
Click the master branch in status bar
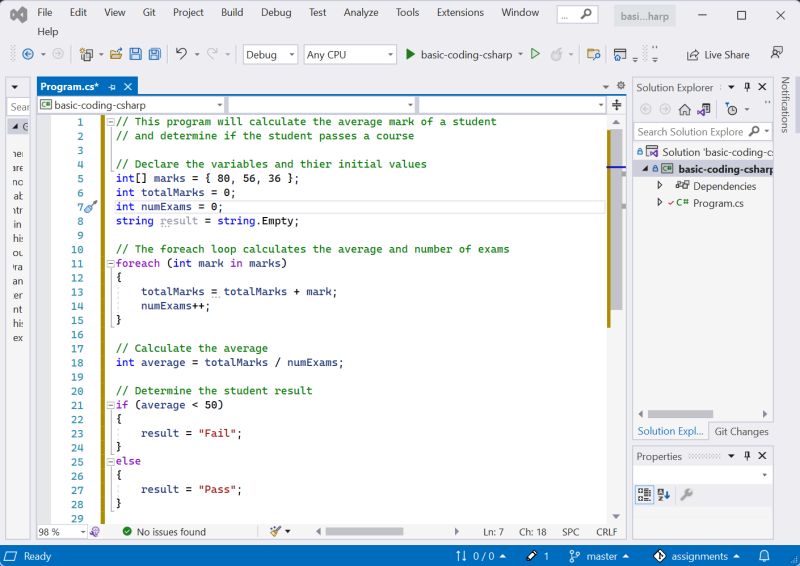(600, 556)
